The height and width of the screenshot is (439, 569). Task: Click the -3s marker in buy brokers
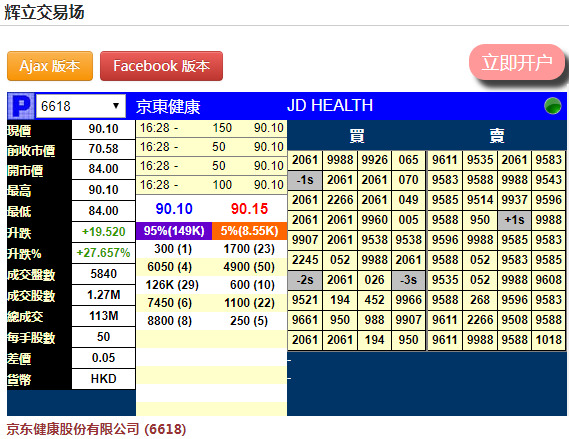[x=409, y=280]
